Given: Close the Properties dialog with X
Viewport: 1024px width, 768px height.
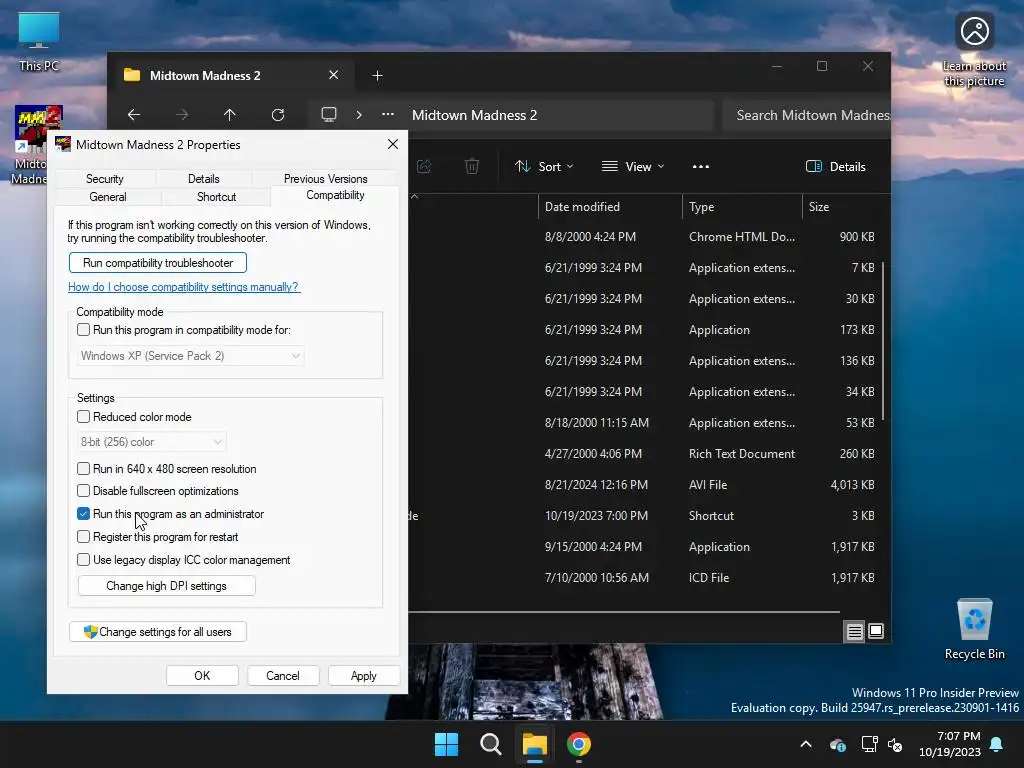Looking at the screenshot, I should pyautogui.click(x=392, y=144).
